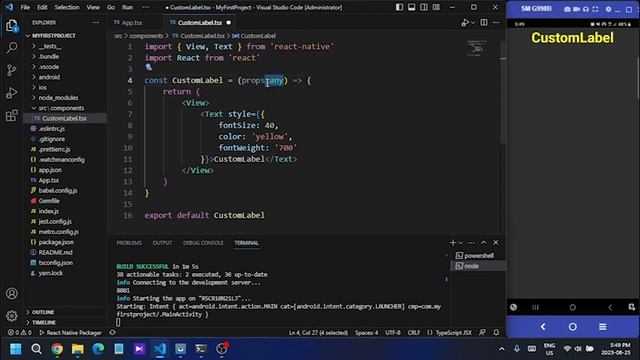Image resolution: width=640 pixels, height=360 pixels.
Task: Click errors and warnings count in status bar
Action: pos(20,333)
